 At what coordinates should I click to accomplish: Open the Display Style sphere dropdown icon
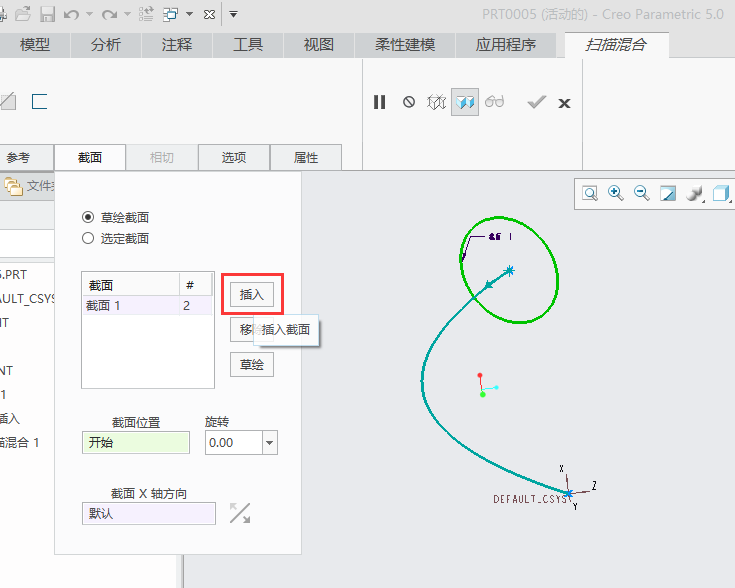(695, 194)
